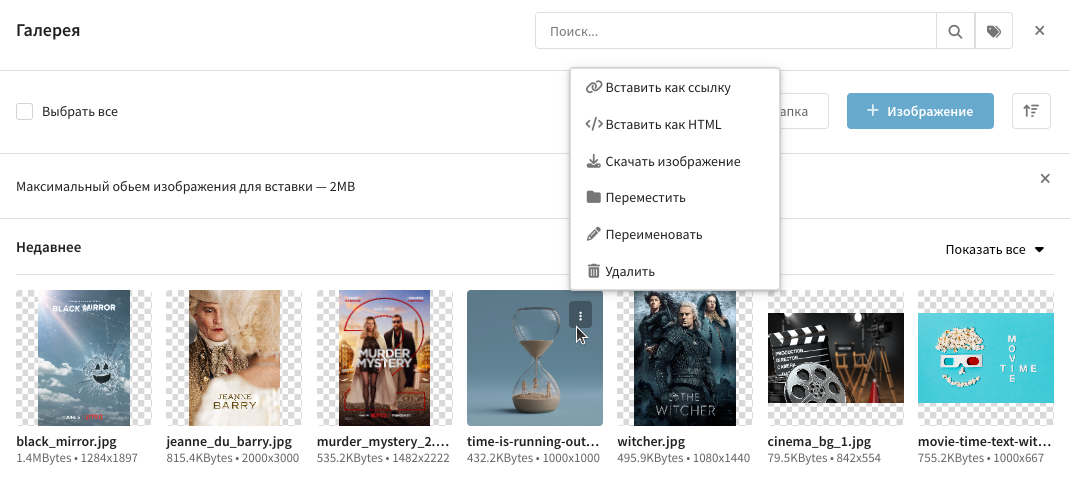Open the tags filter icon
The height and width of the screenshot is (485, 1070).
point(994,31)
